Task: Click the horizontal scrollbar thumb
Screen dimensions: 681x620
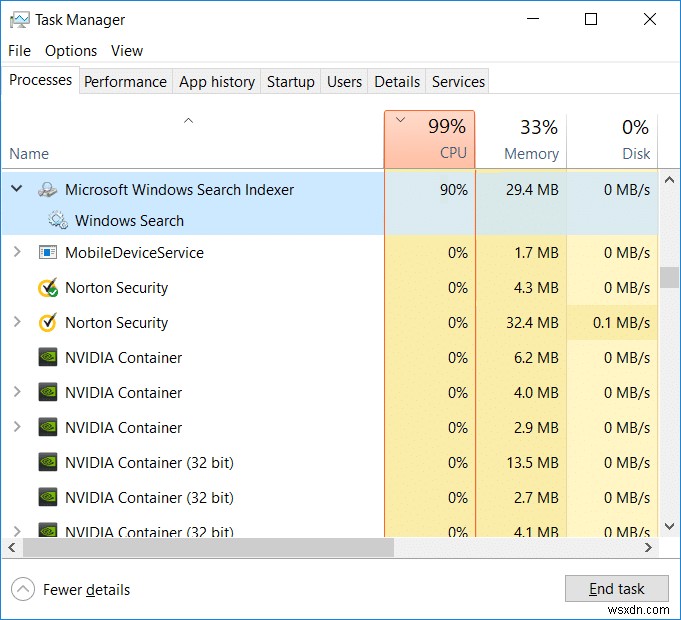Action: tap(208, 547)
